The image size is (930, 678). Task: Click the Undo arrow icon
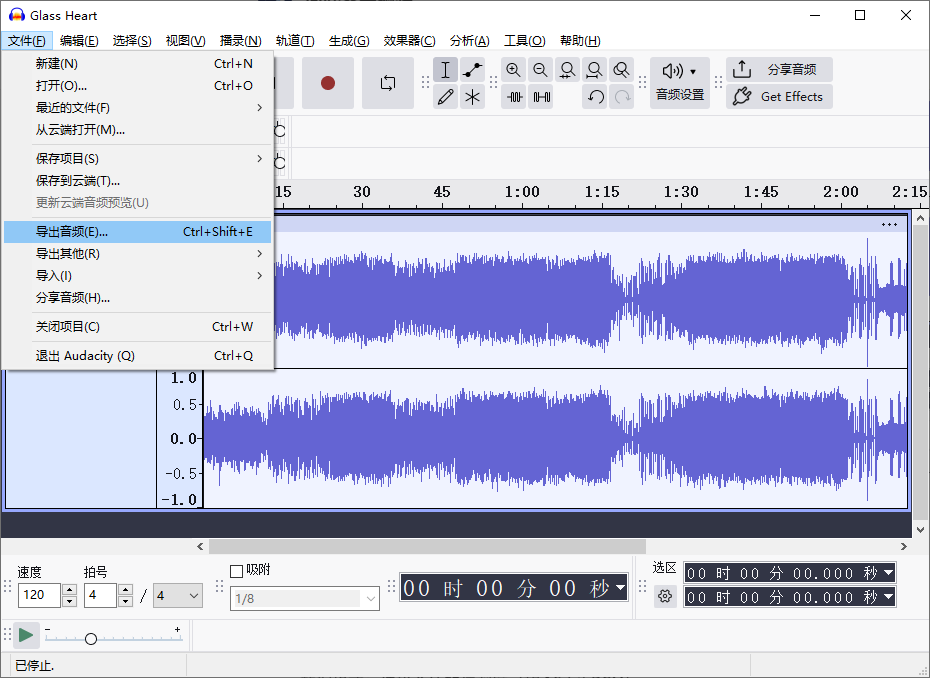595,97
